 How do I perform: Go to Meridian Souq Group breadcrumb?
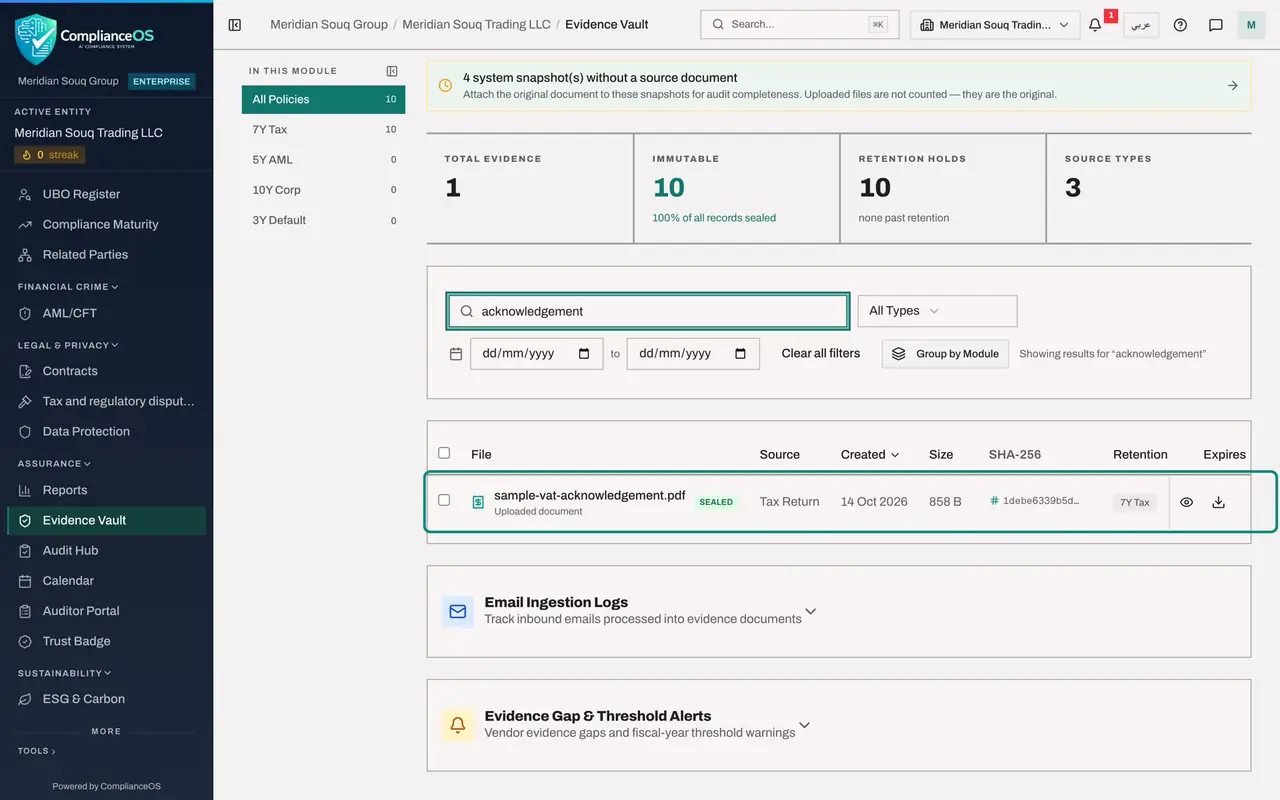[x=329, y=24]
